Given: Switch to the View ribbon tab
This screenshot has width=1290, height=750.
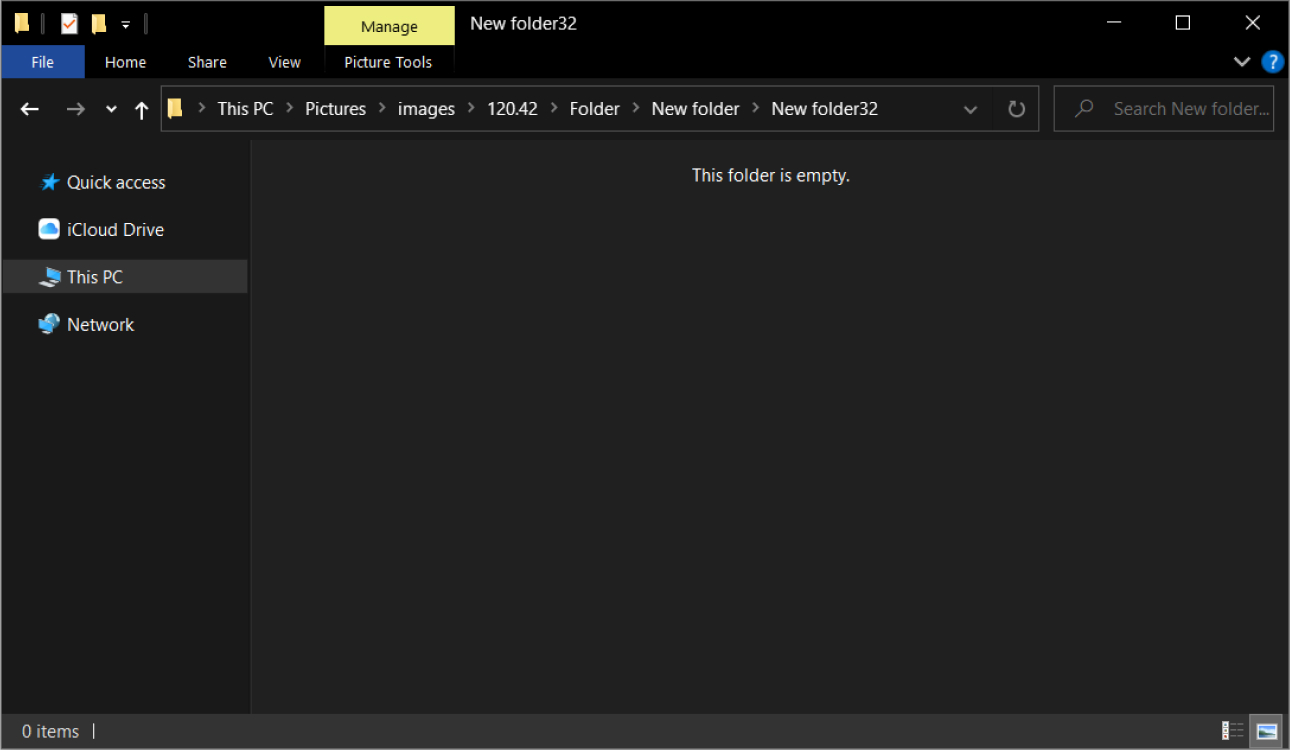Looking at the screenshot, I should [x=283, y=61].
